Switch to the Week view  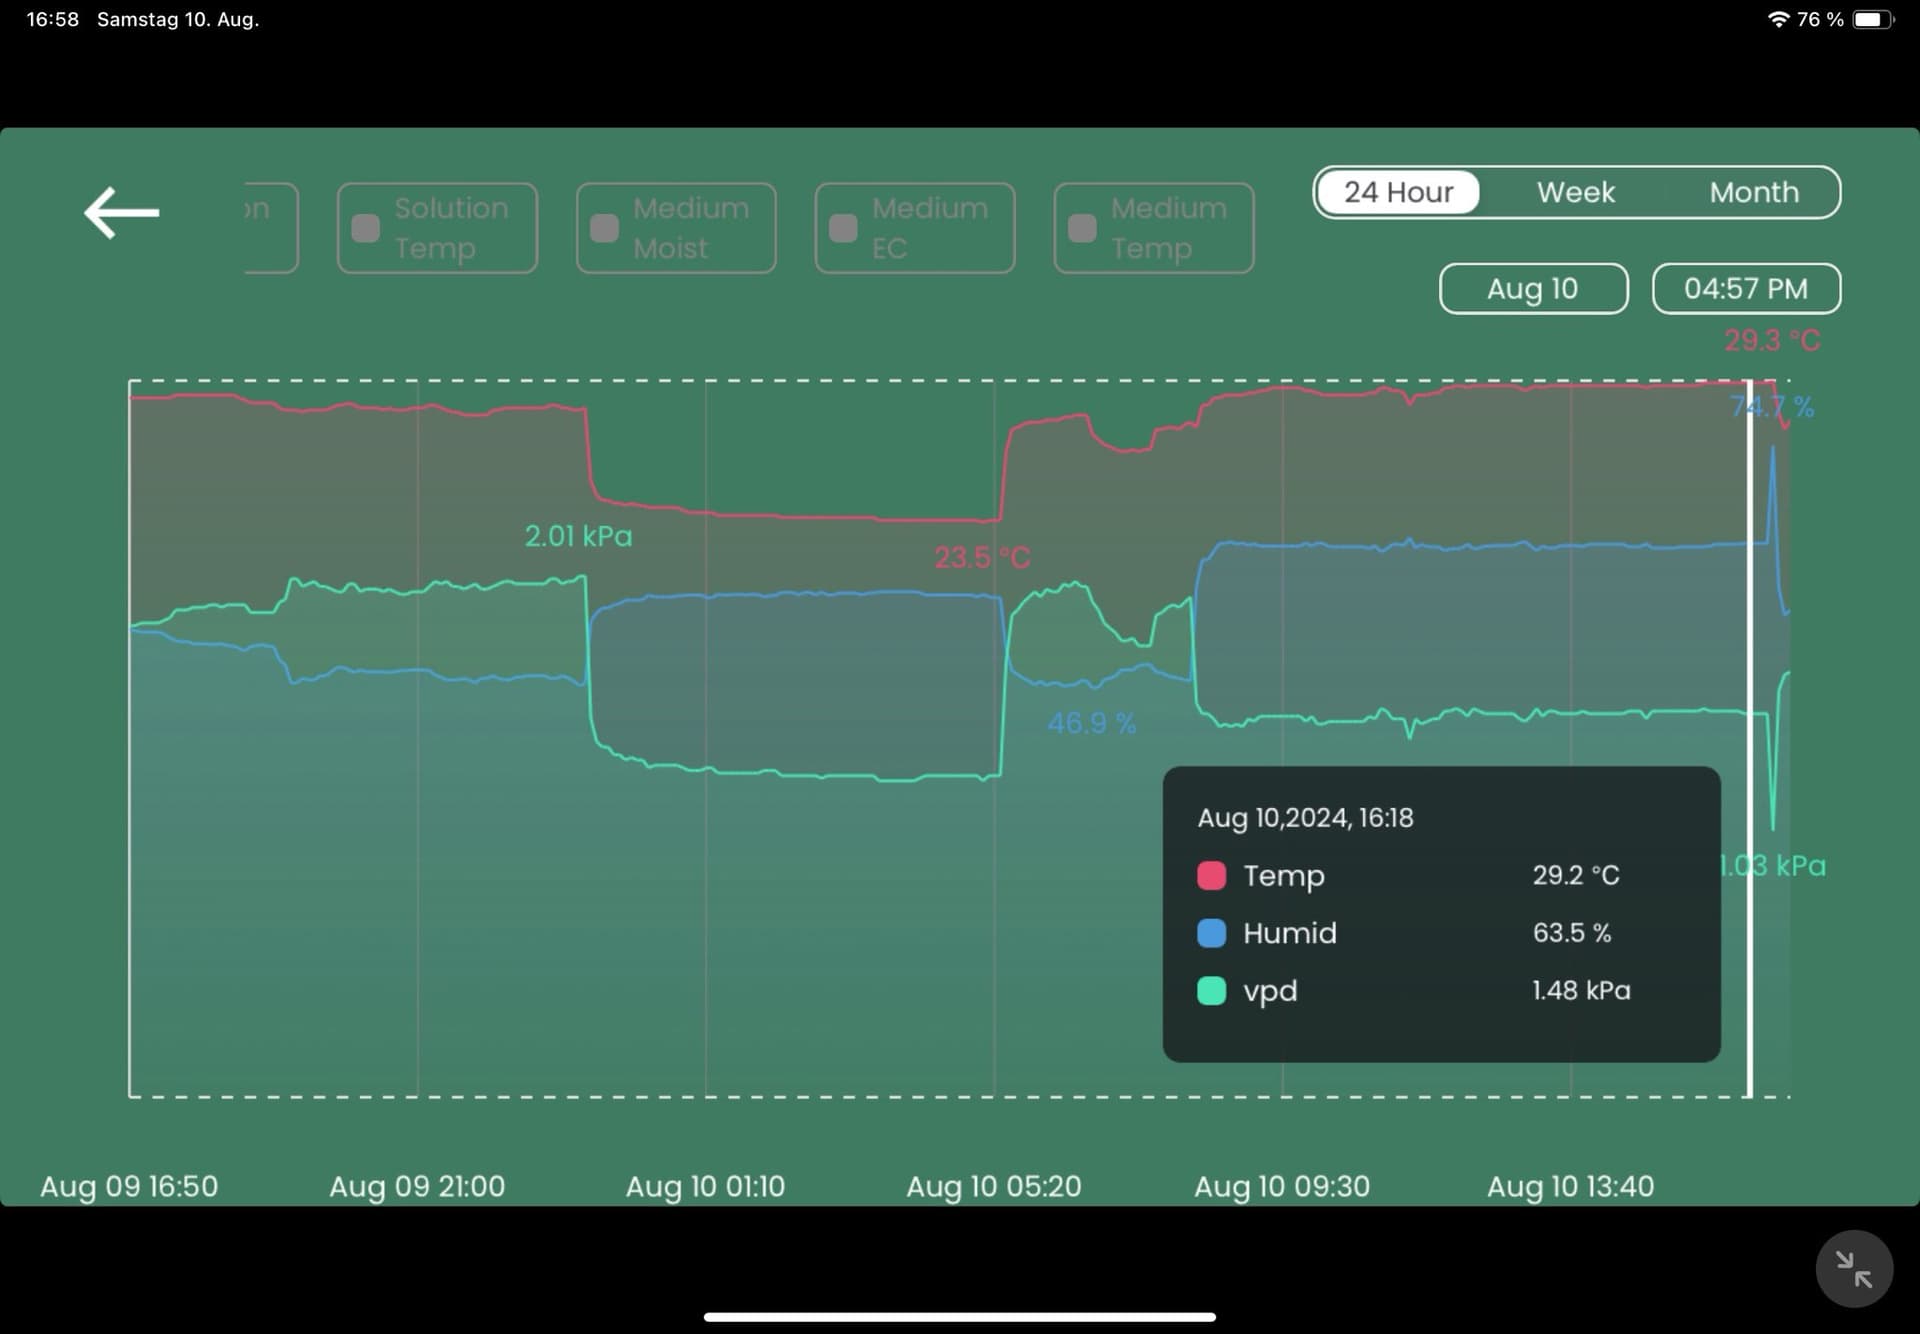[1575, 192]
